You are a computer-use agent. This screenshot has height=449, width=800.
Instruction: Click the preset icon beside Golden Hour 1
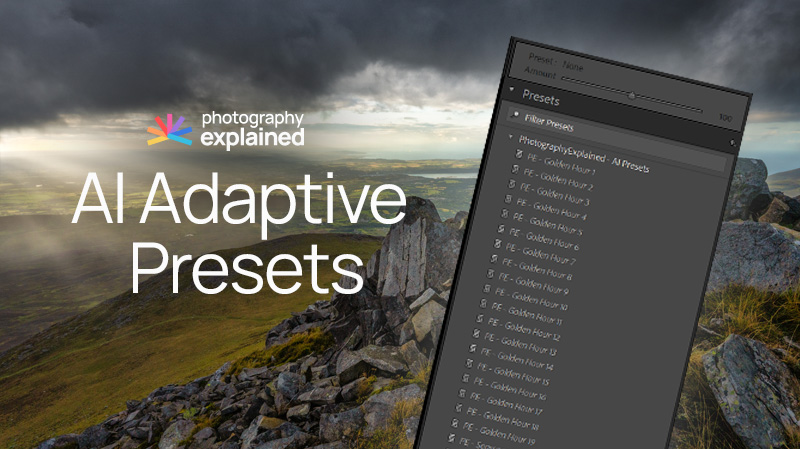pyautogui.click(x=519, y=154)
